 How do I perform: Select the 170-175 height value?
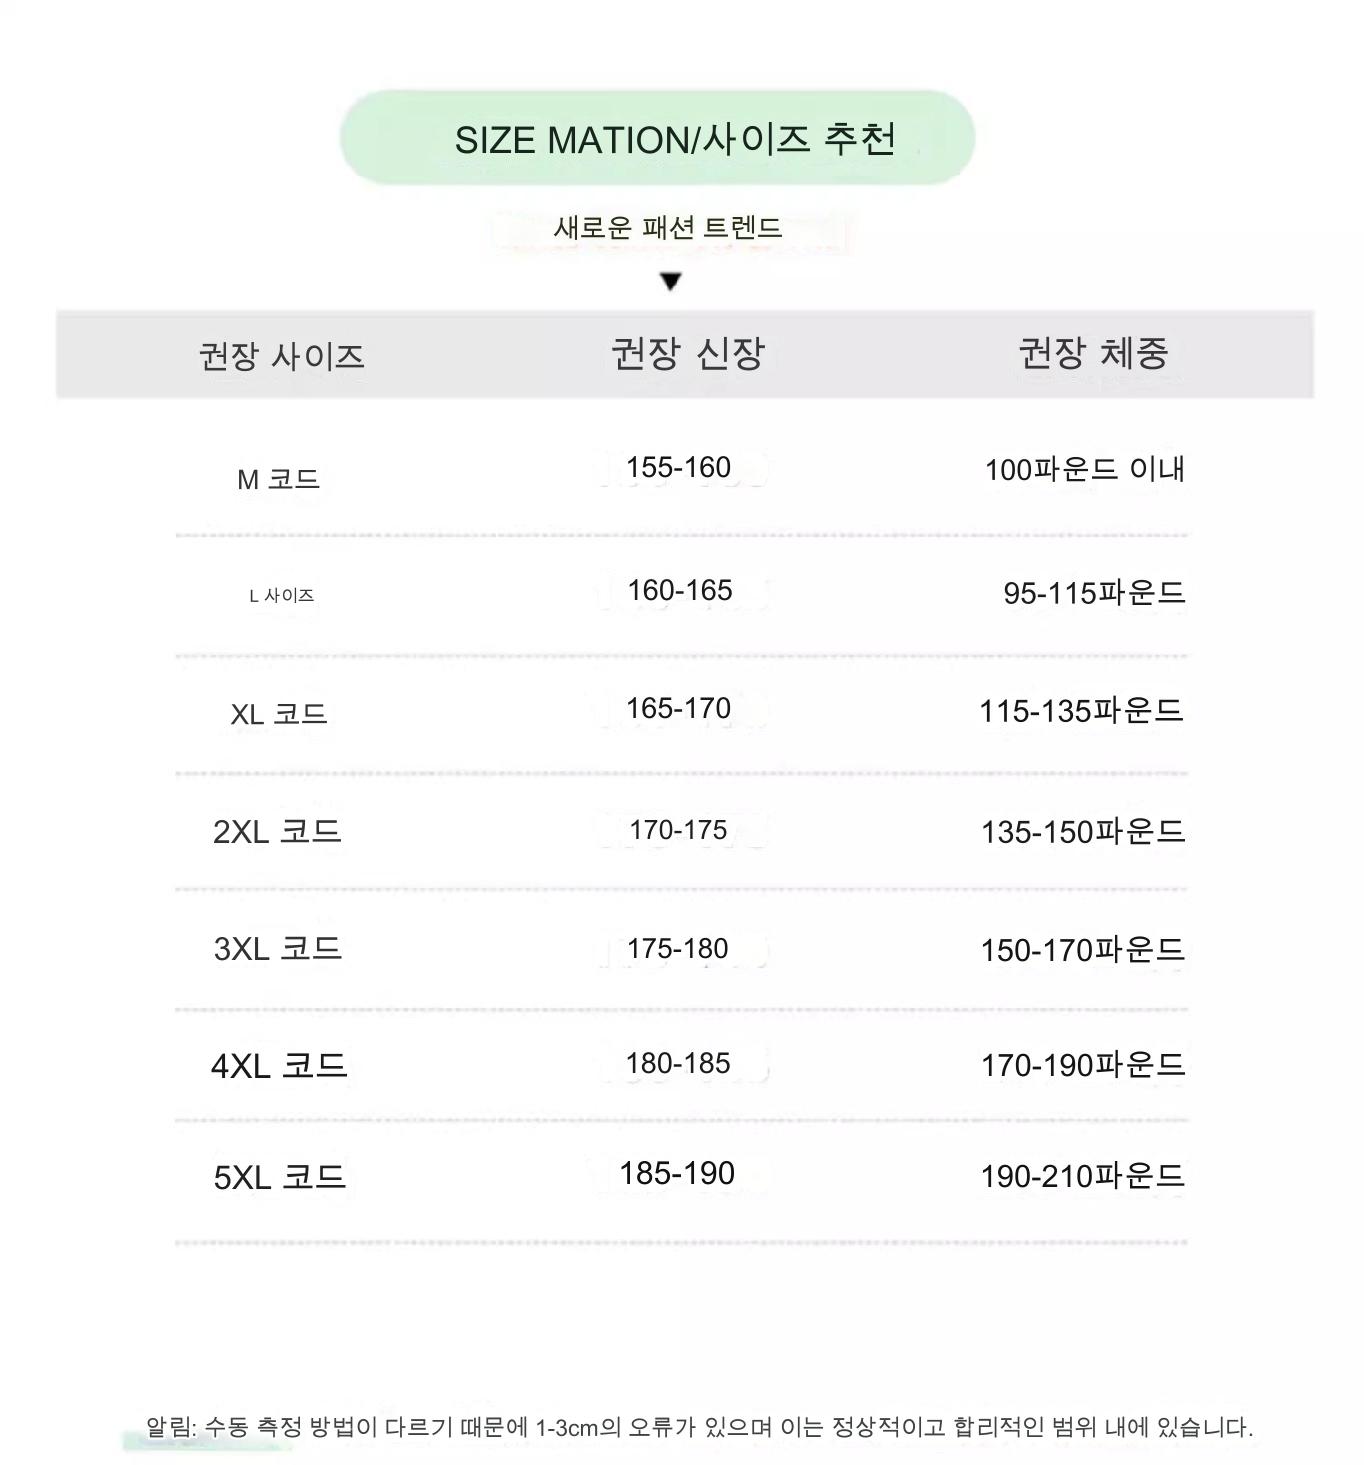pyautogui.click(x=678, y=830)
